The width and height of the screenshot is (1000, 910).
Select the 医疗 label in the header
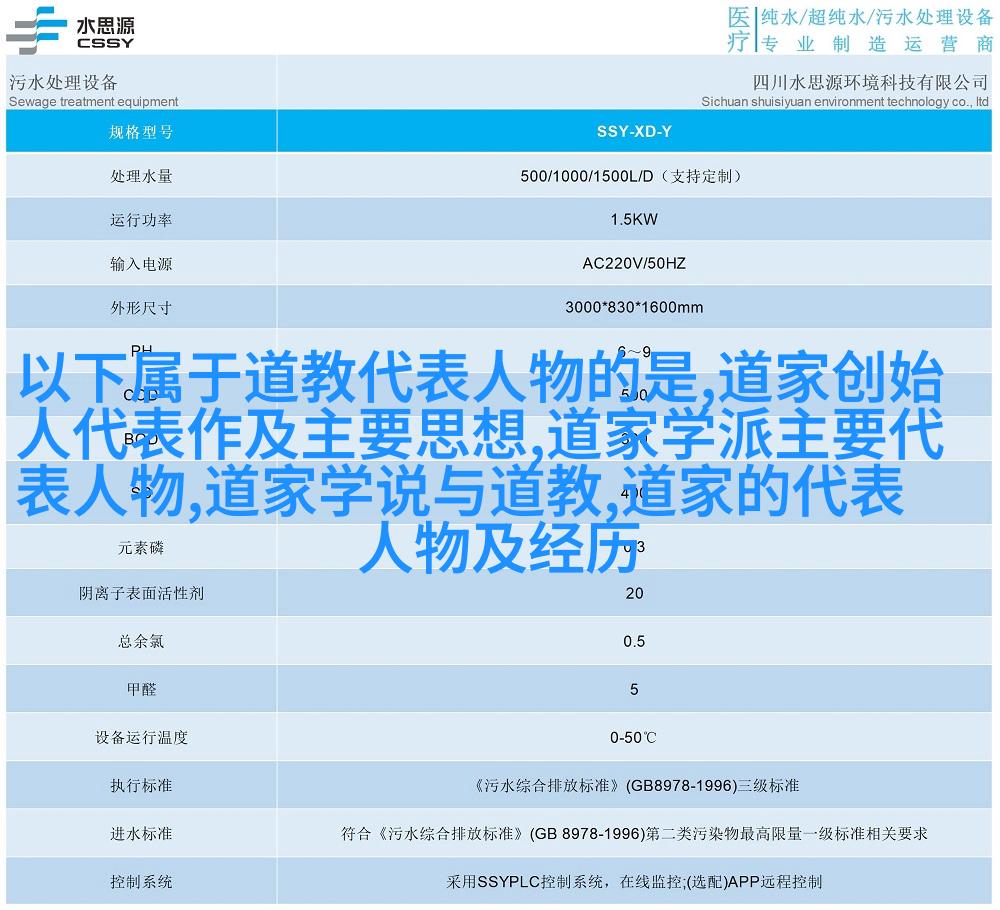pyautogui.click(x=739, y=29)
